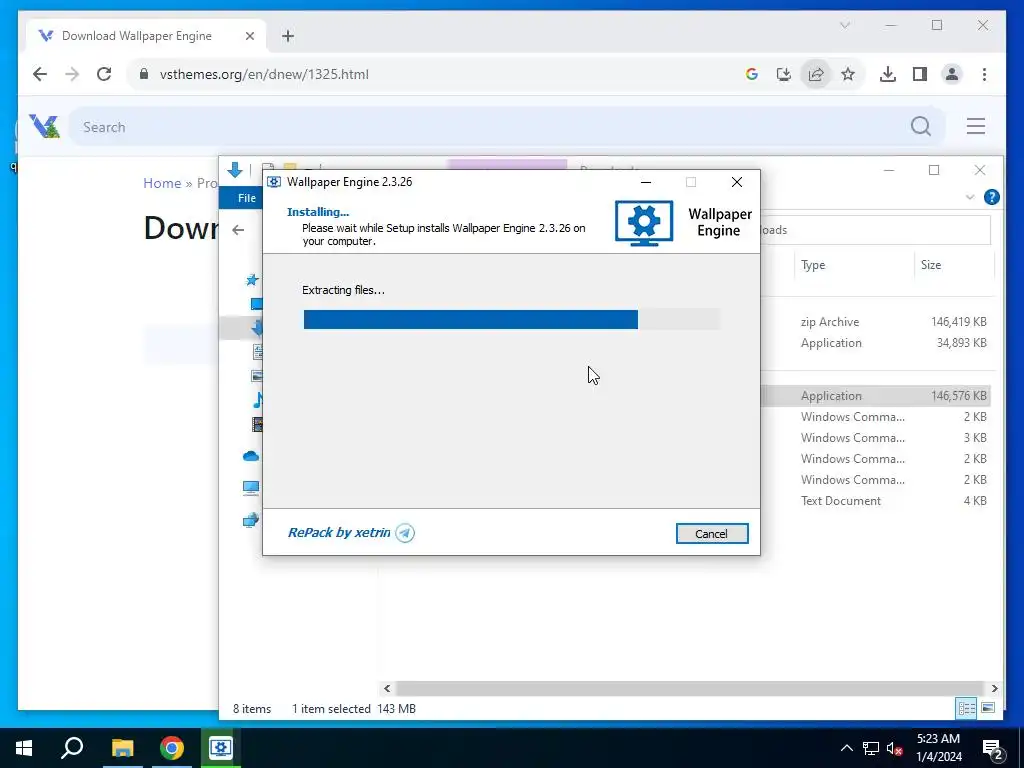Screen dimensions: 1024x768
Task: Select the 34,893 KB Application row
Action: point(876,343)
